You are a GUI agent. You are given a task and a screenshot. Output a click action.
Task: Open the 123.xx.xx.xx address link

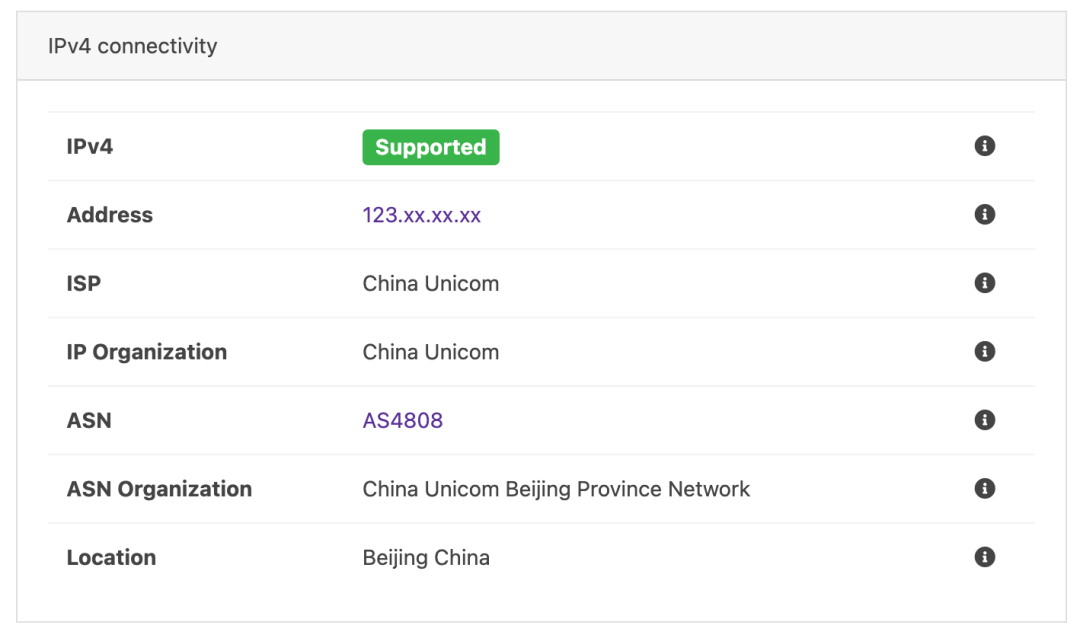(421, 214)
